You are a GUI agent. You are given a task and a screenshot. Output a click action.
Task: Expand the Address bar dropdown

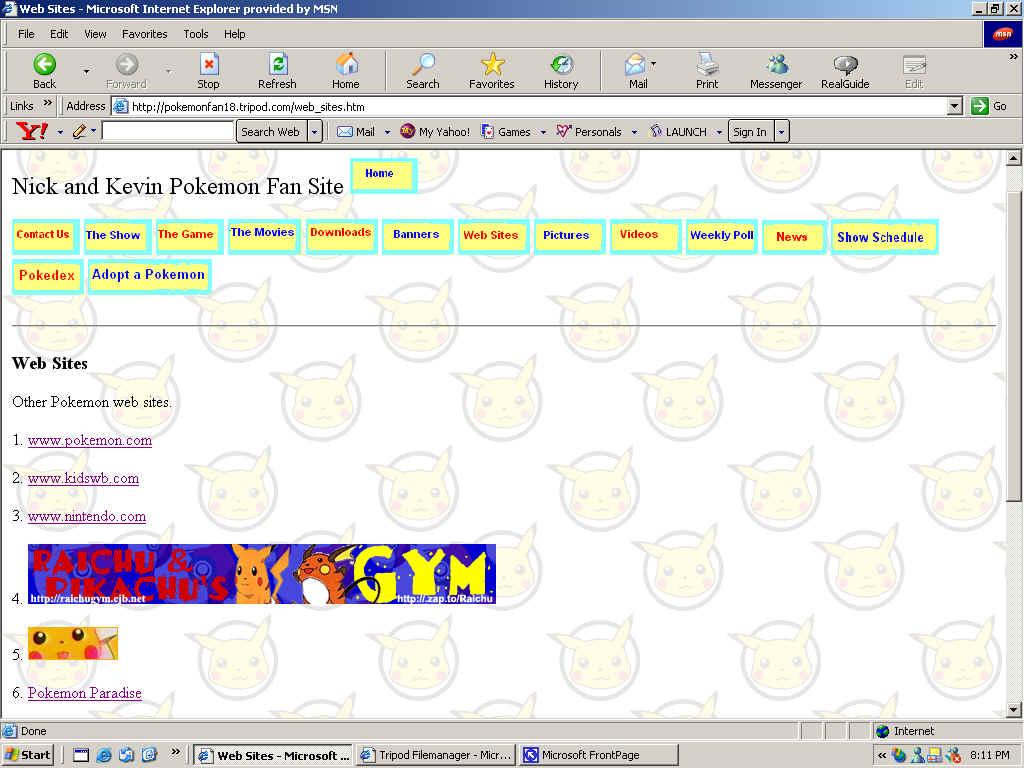click(x=955, y=106)
